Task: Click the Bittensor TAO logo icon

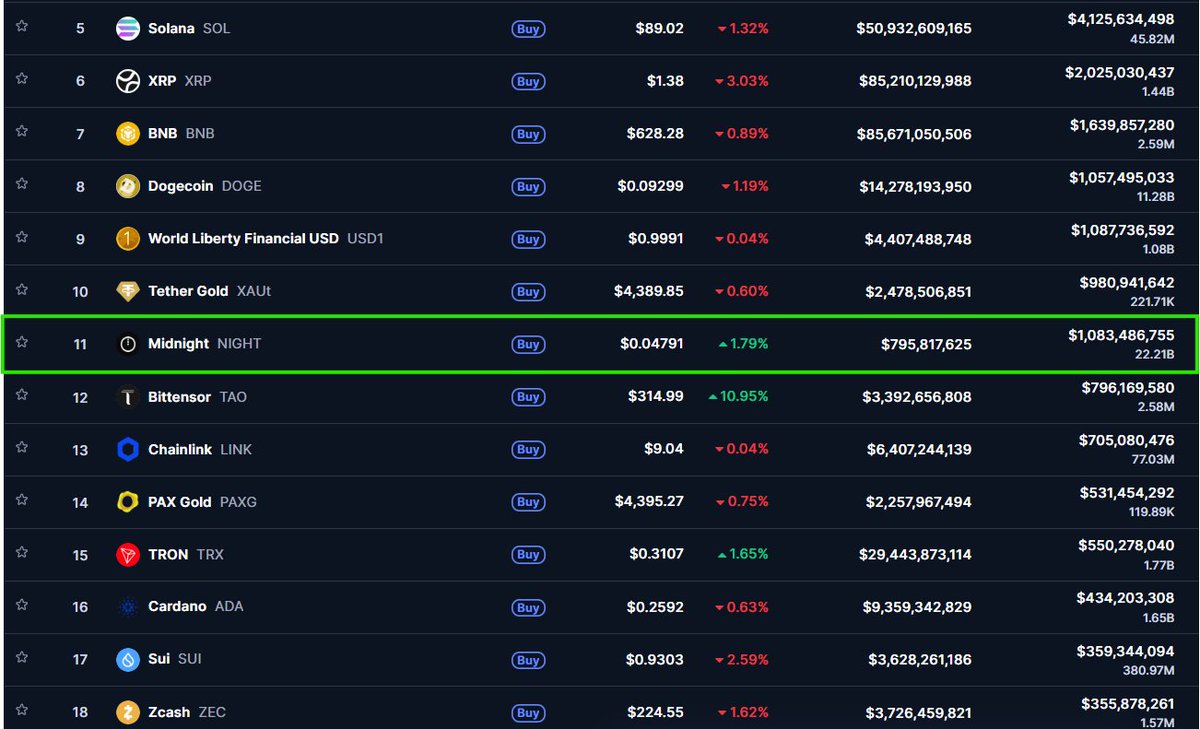Action: [128, 397]
